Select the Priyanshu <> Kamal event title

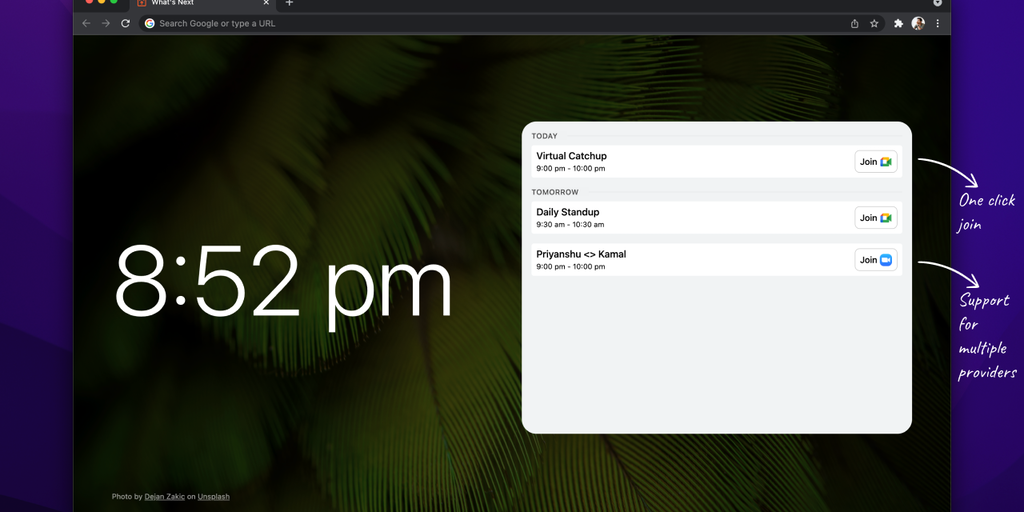click(581, 254)
